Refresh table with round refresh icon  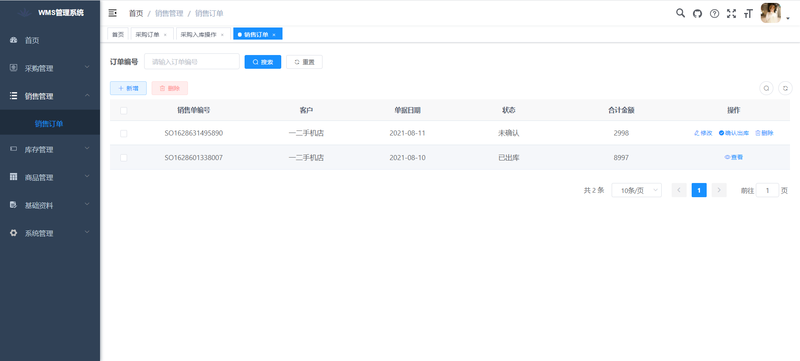[x=786, y=88]
